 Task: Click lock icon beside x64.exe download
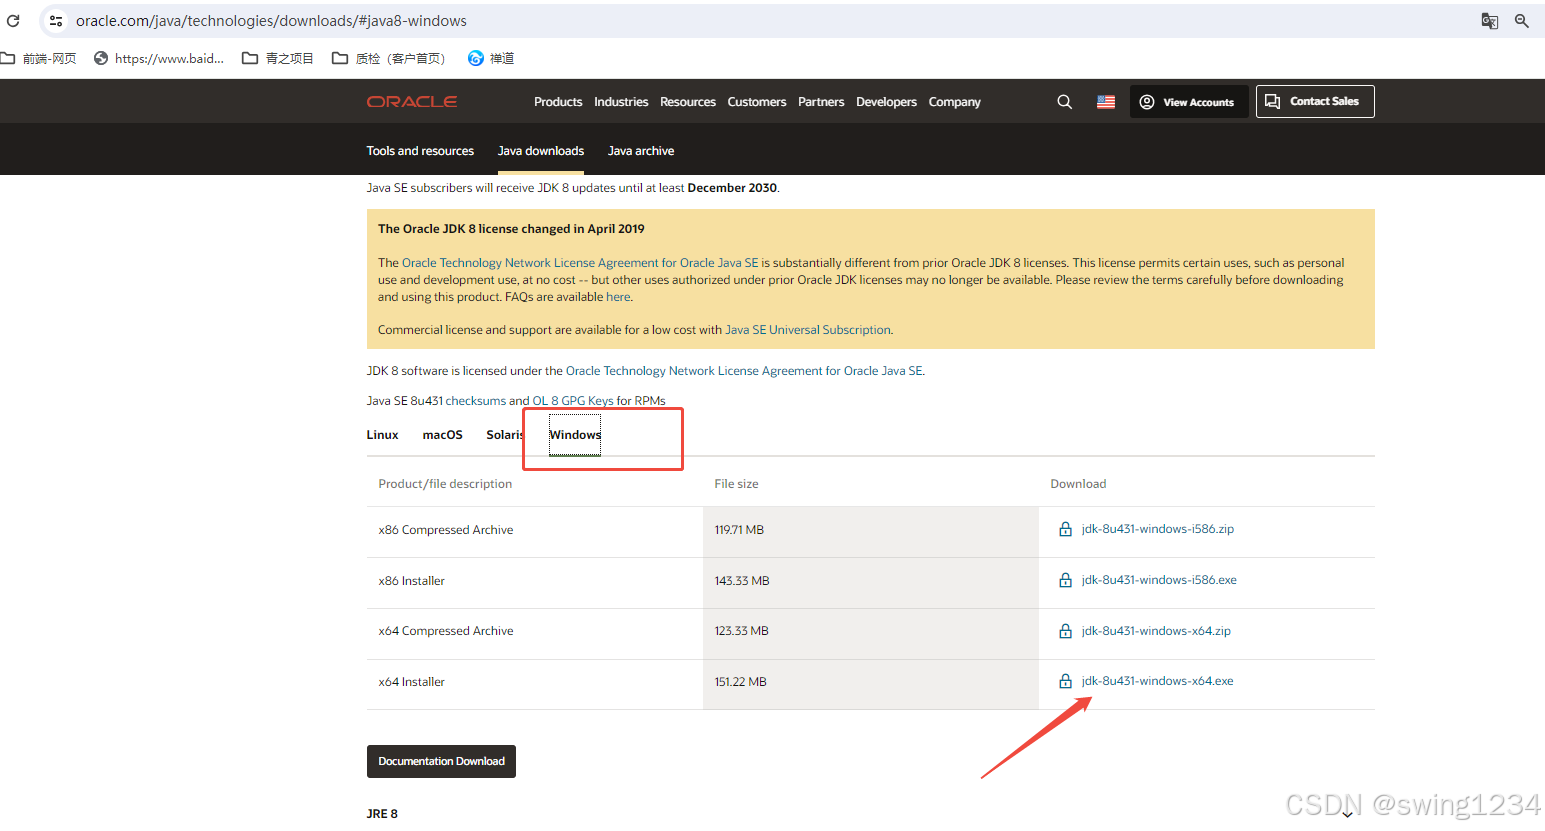point(1065,681)
